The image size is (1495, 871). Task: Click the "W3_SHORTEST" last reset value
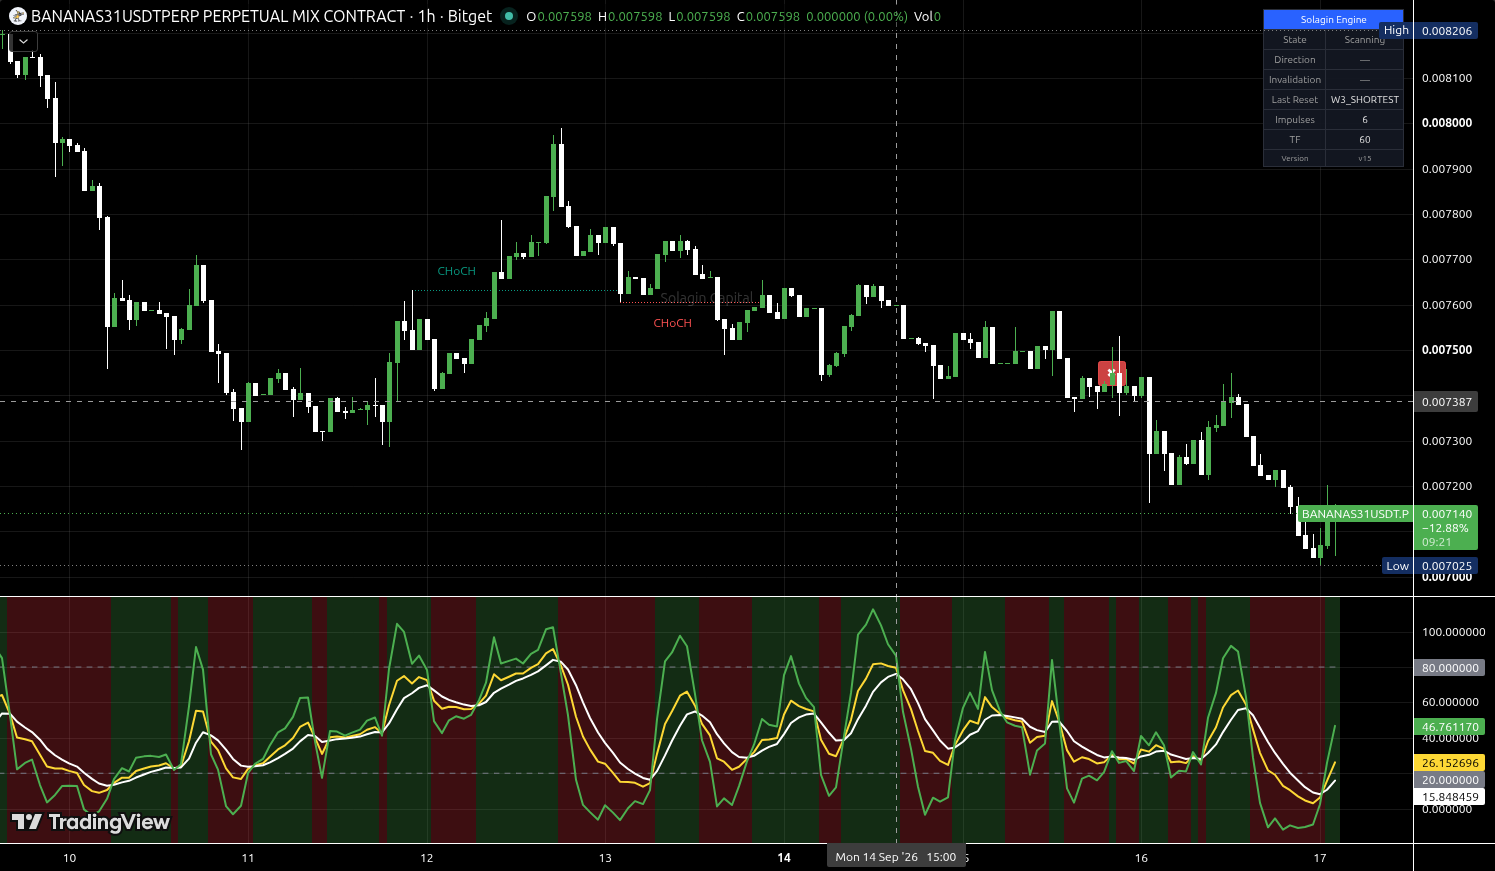[x=1364, y=100]
